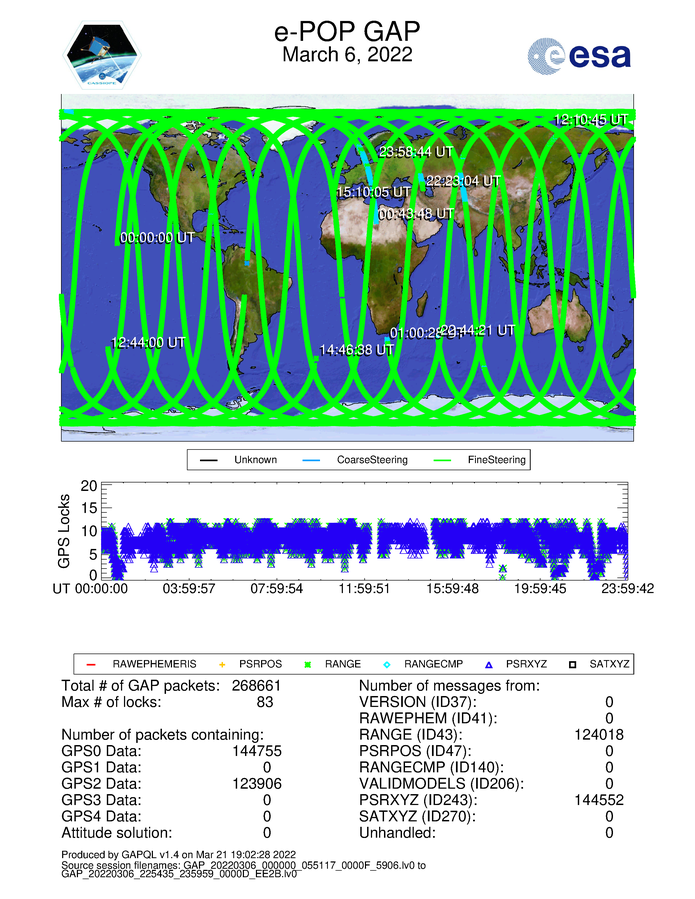The image size is (695, 899).
Task: Click the e-POP GAP title text
Action: click(346, 32)
